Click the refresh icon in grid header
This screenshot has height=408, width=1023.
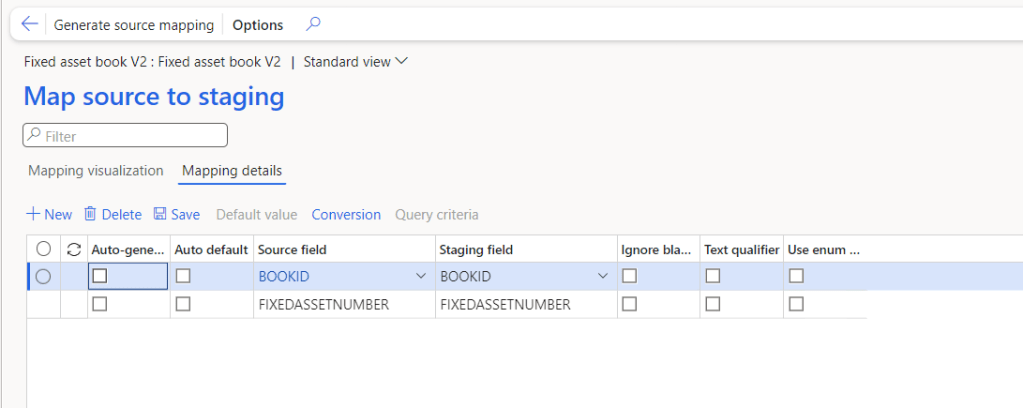coord(74,249)
